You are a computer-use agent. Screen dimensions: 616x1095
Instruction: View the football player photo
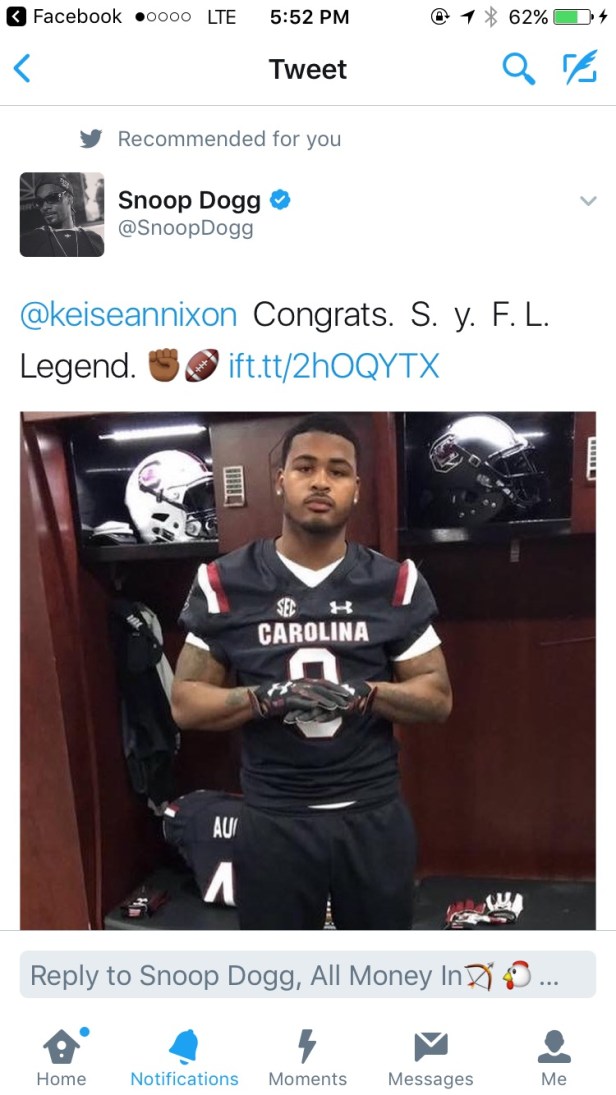tap(308, 670)
